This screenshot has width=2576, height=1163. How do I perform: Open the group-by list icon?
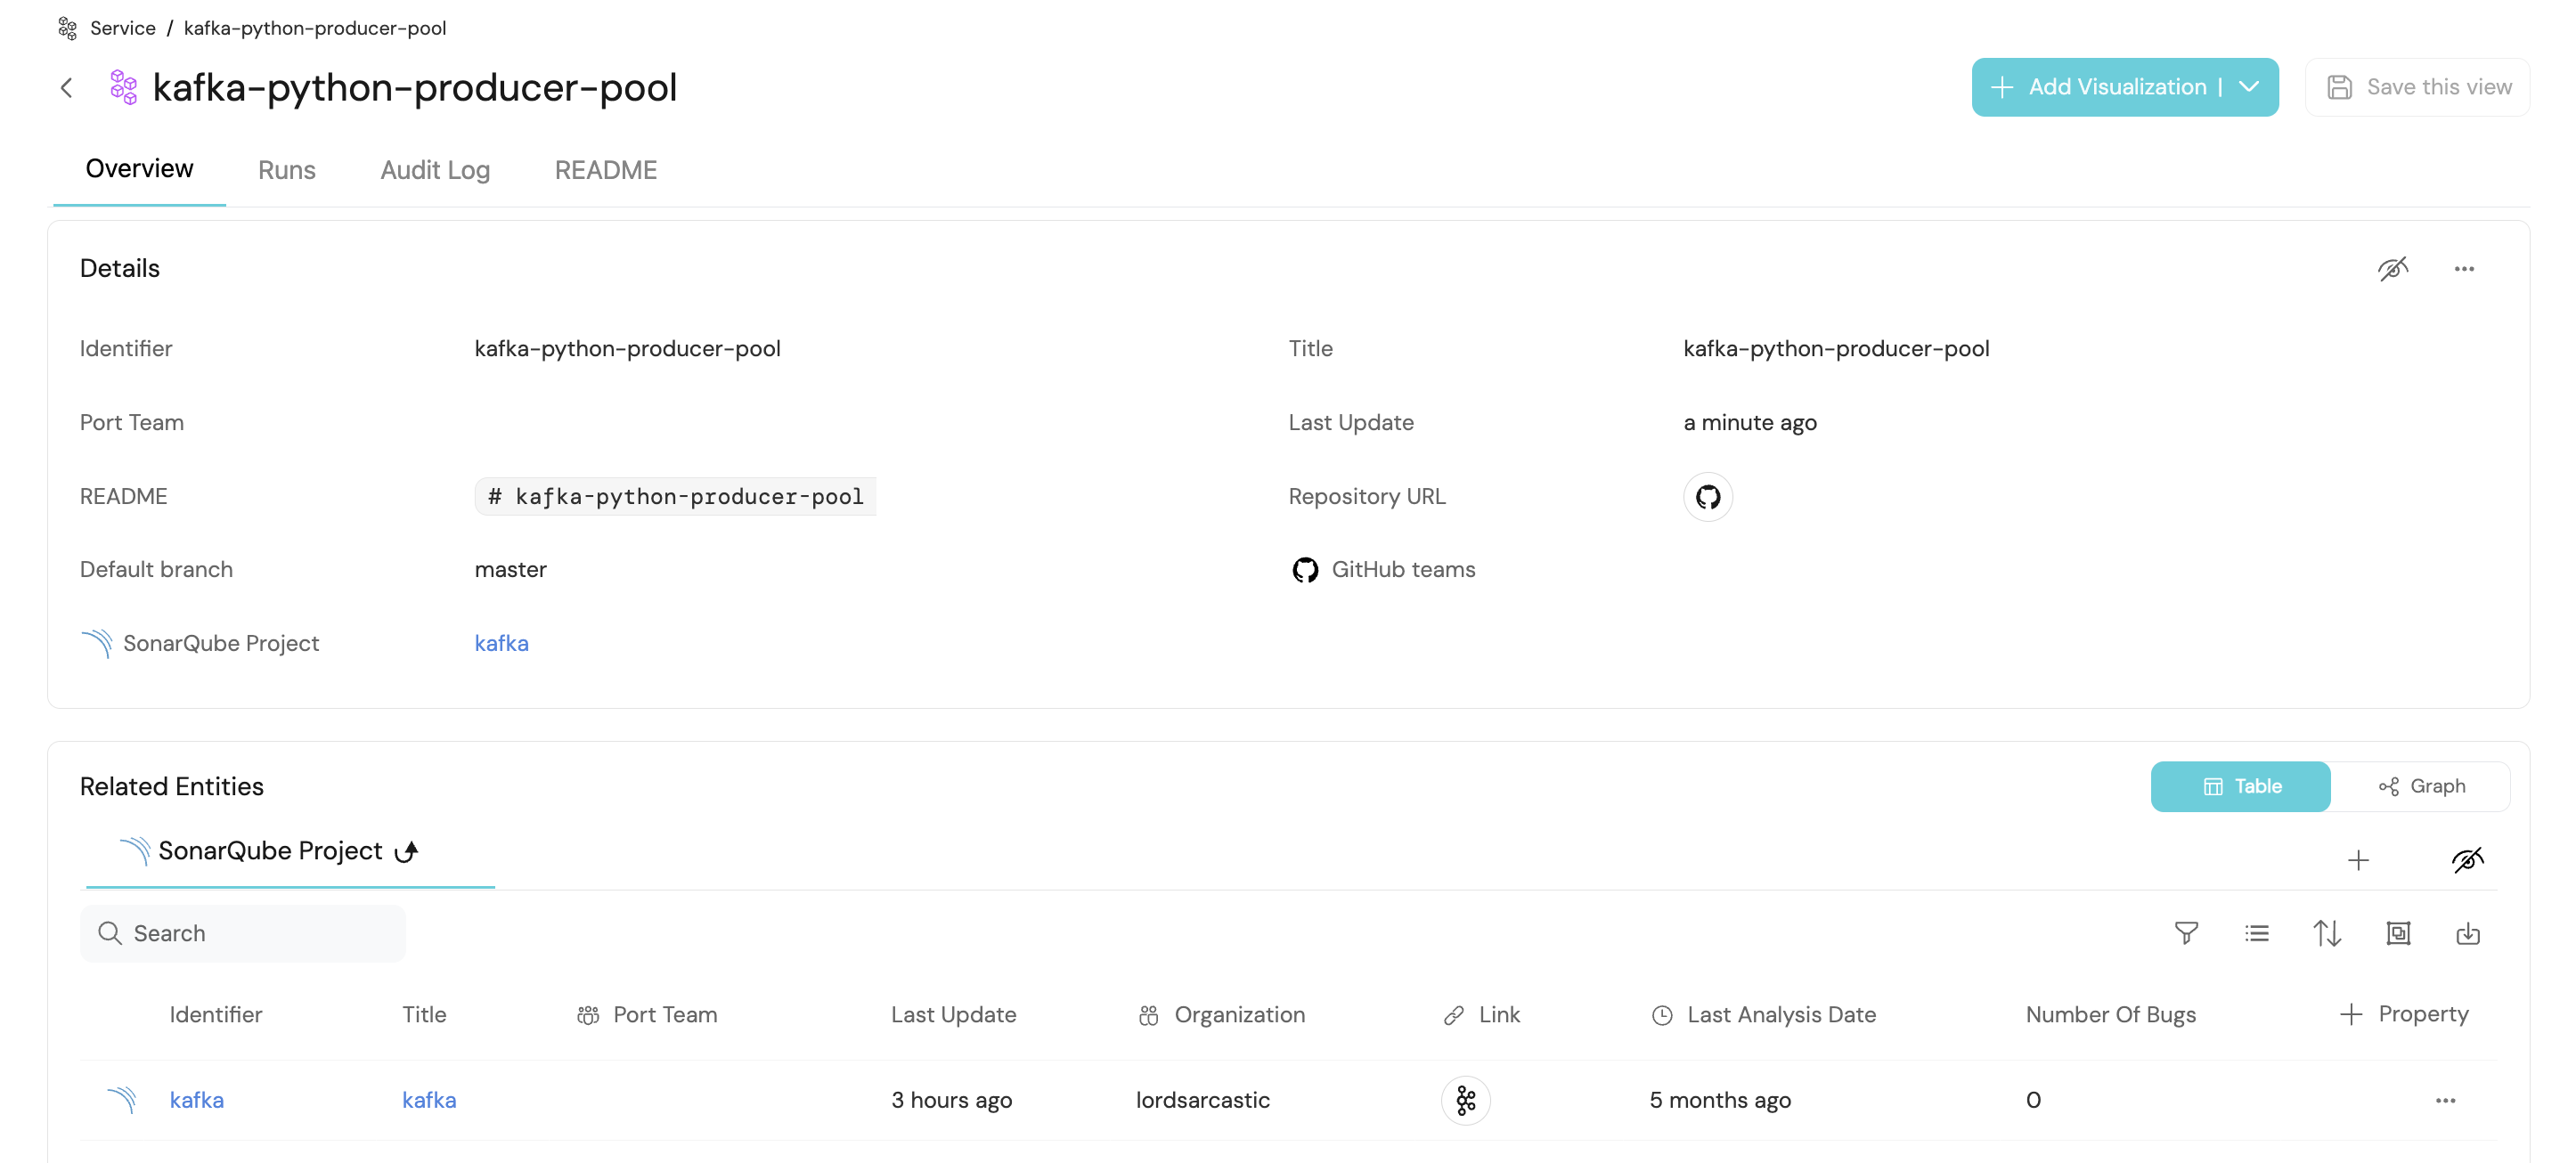tap(2256, 933)
